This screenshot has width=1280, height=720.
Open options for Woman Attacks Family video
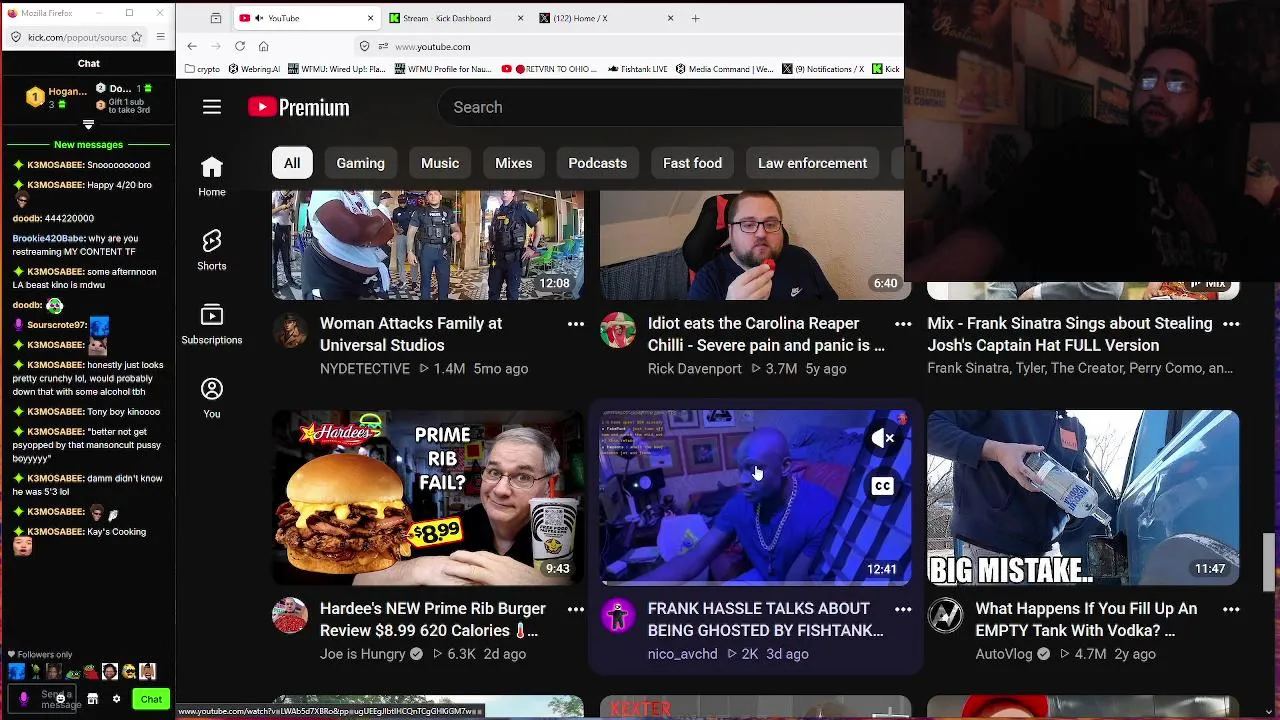tap(576, 324)
